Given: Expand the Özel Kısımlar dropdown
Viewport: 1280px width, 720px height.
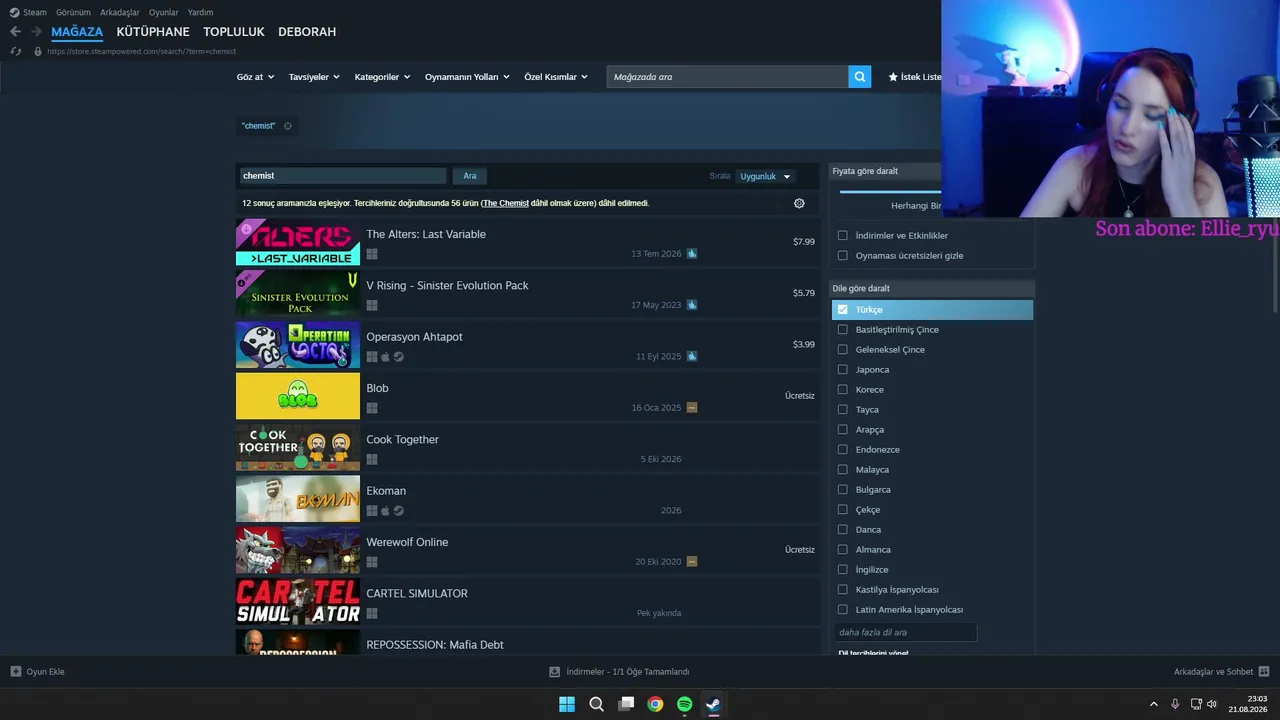Looking at the screenshot, I should point(556,77).
